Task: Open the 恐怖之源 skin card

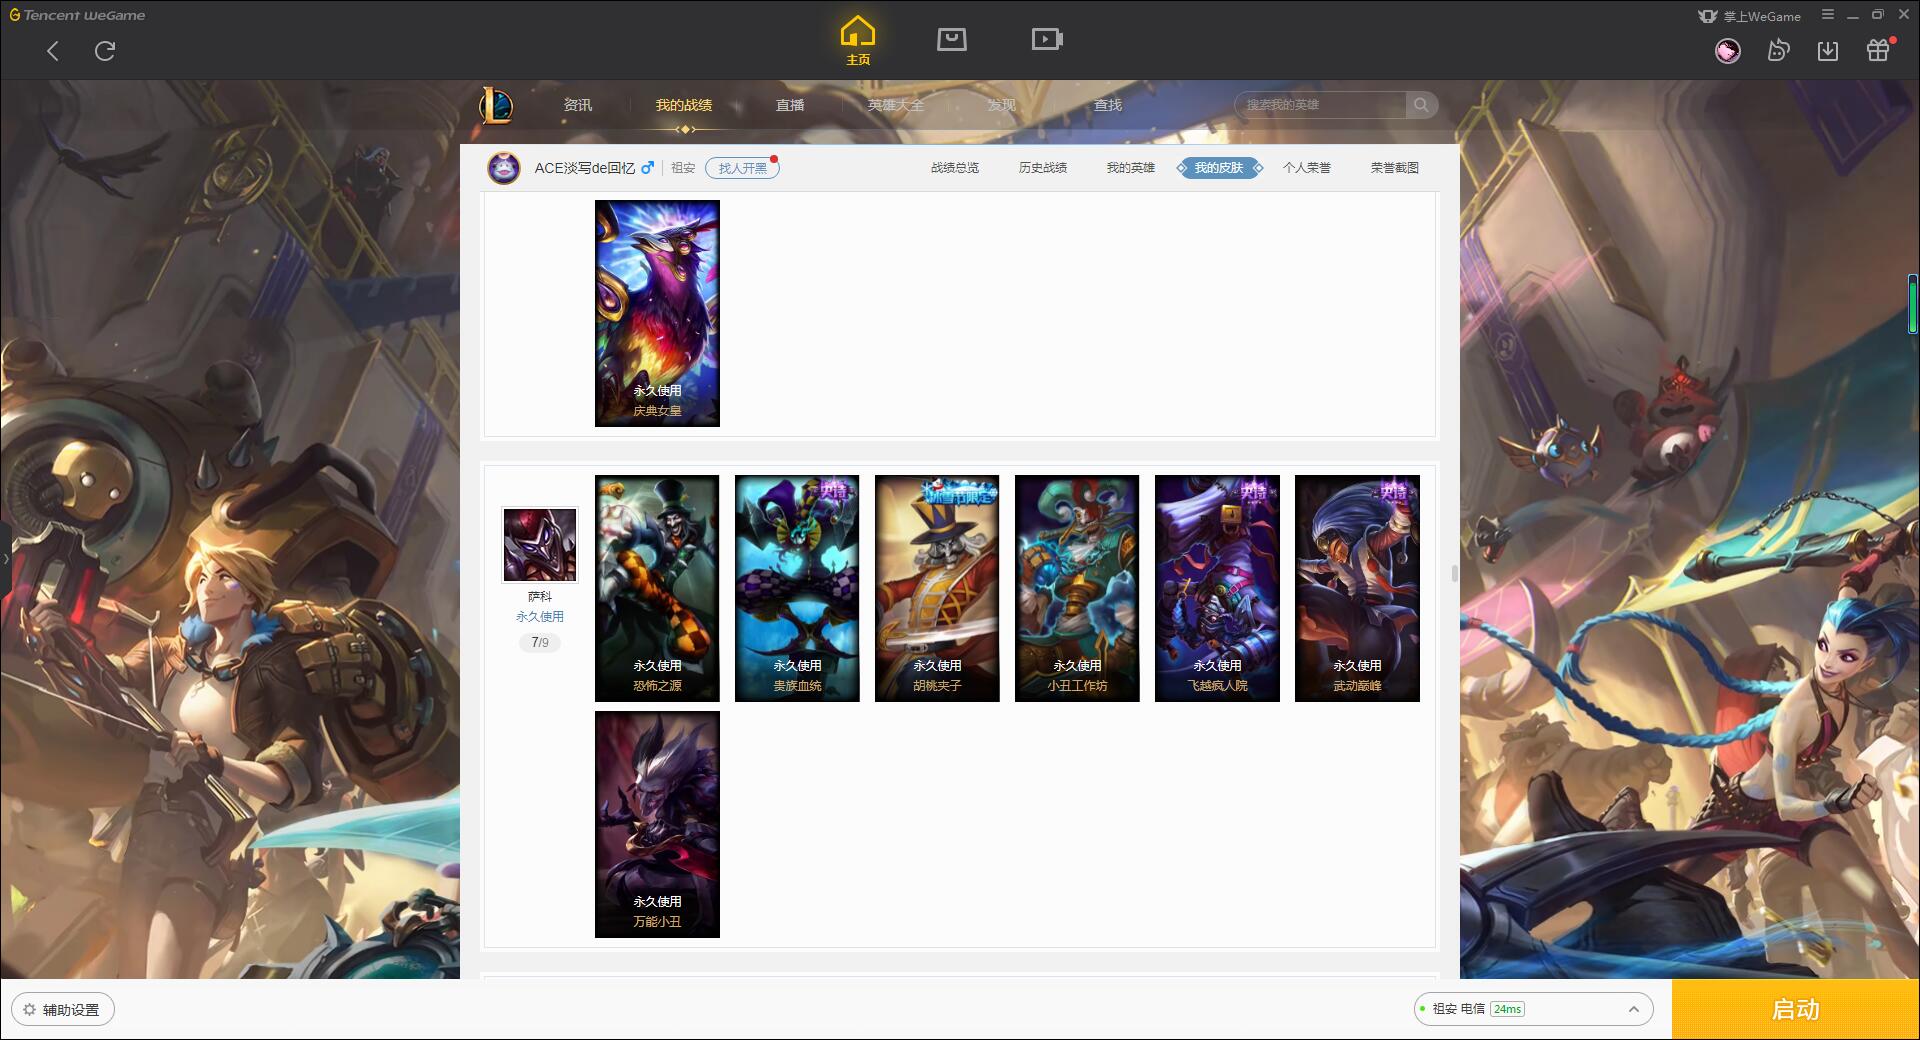Action: (657, 588)
